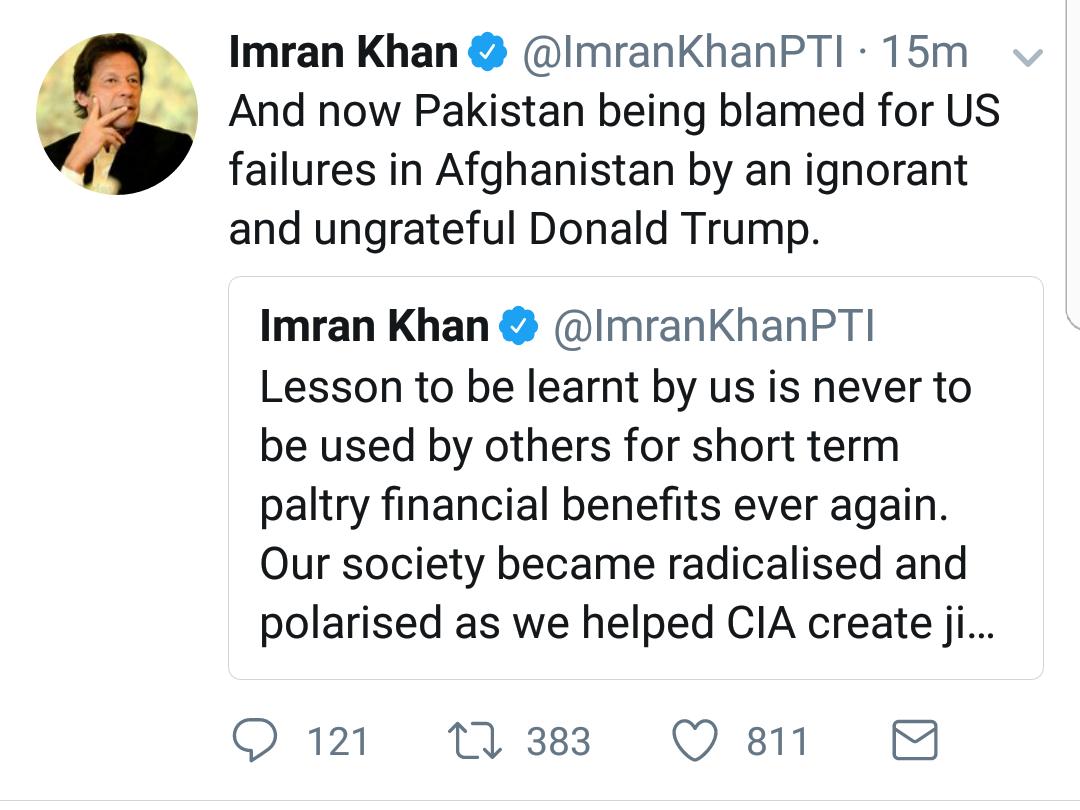Click the blue verified badge next to Imran Khan
1080x810 pixels.
(x=489, y=51)
